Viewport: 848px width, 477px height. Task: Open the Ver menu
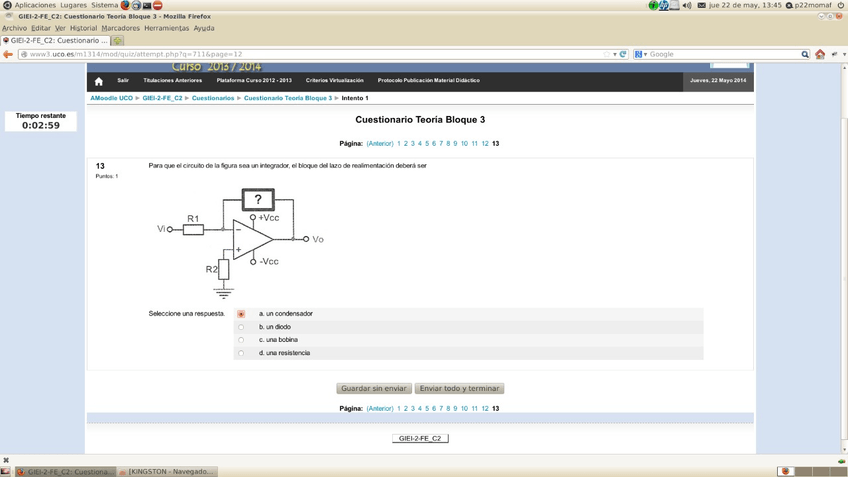tap(60, 28)
